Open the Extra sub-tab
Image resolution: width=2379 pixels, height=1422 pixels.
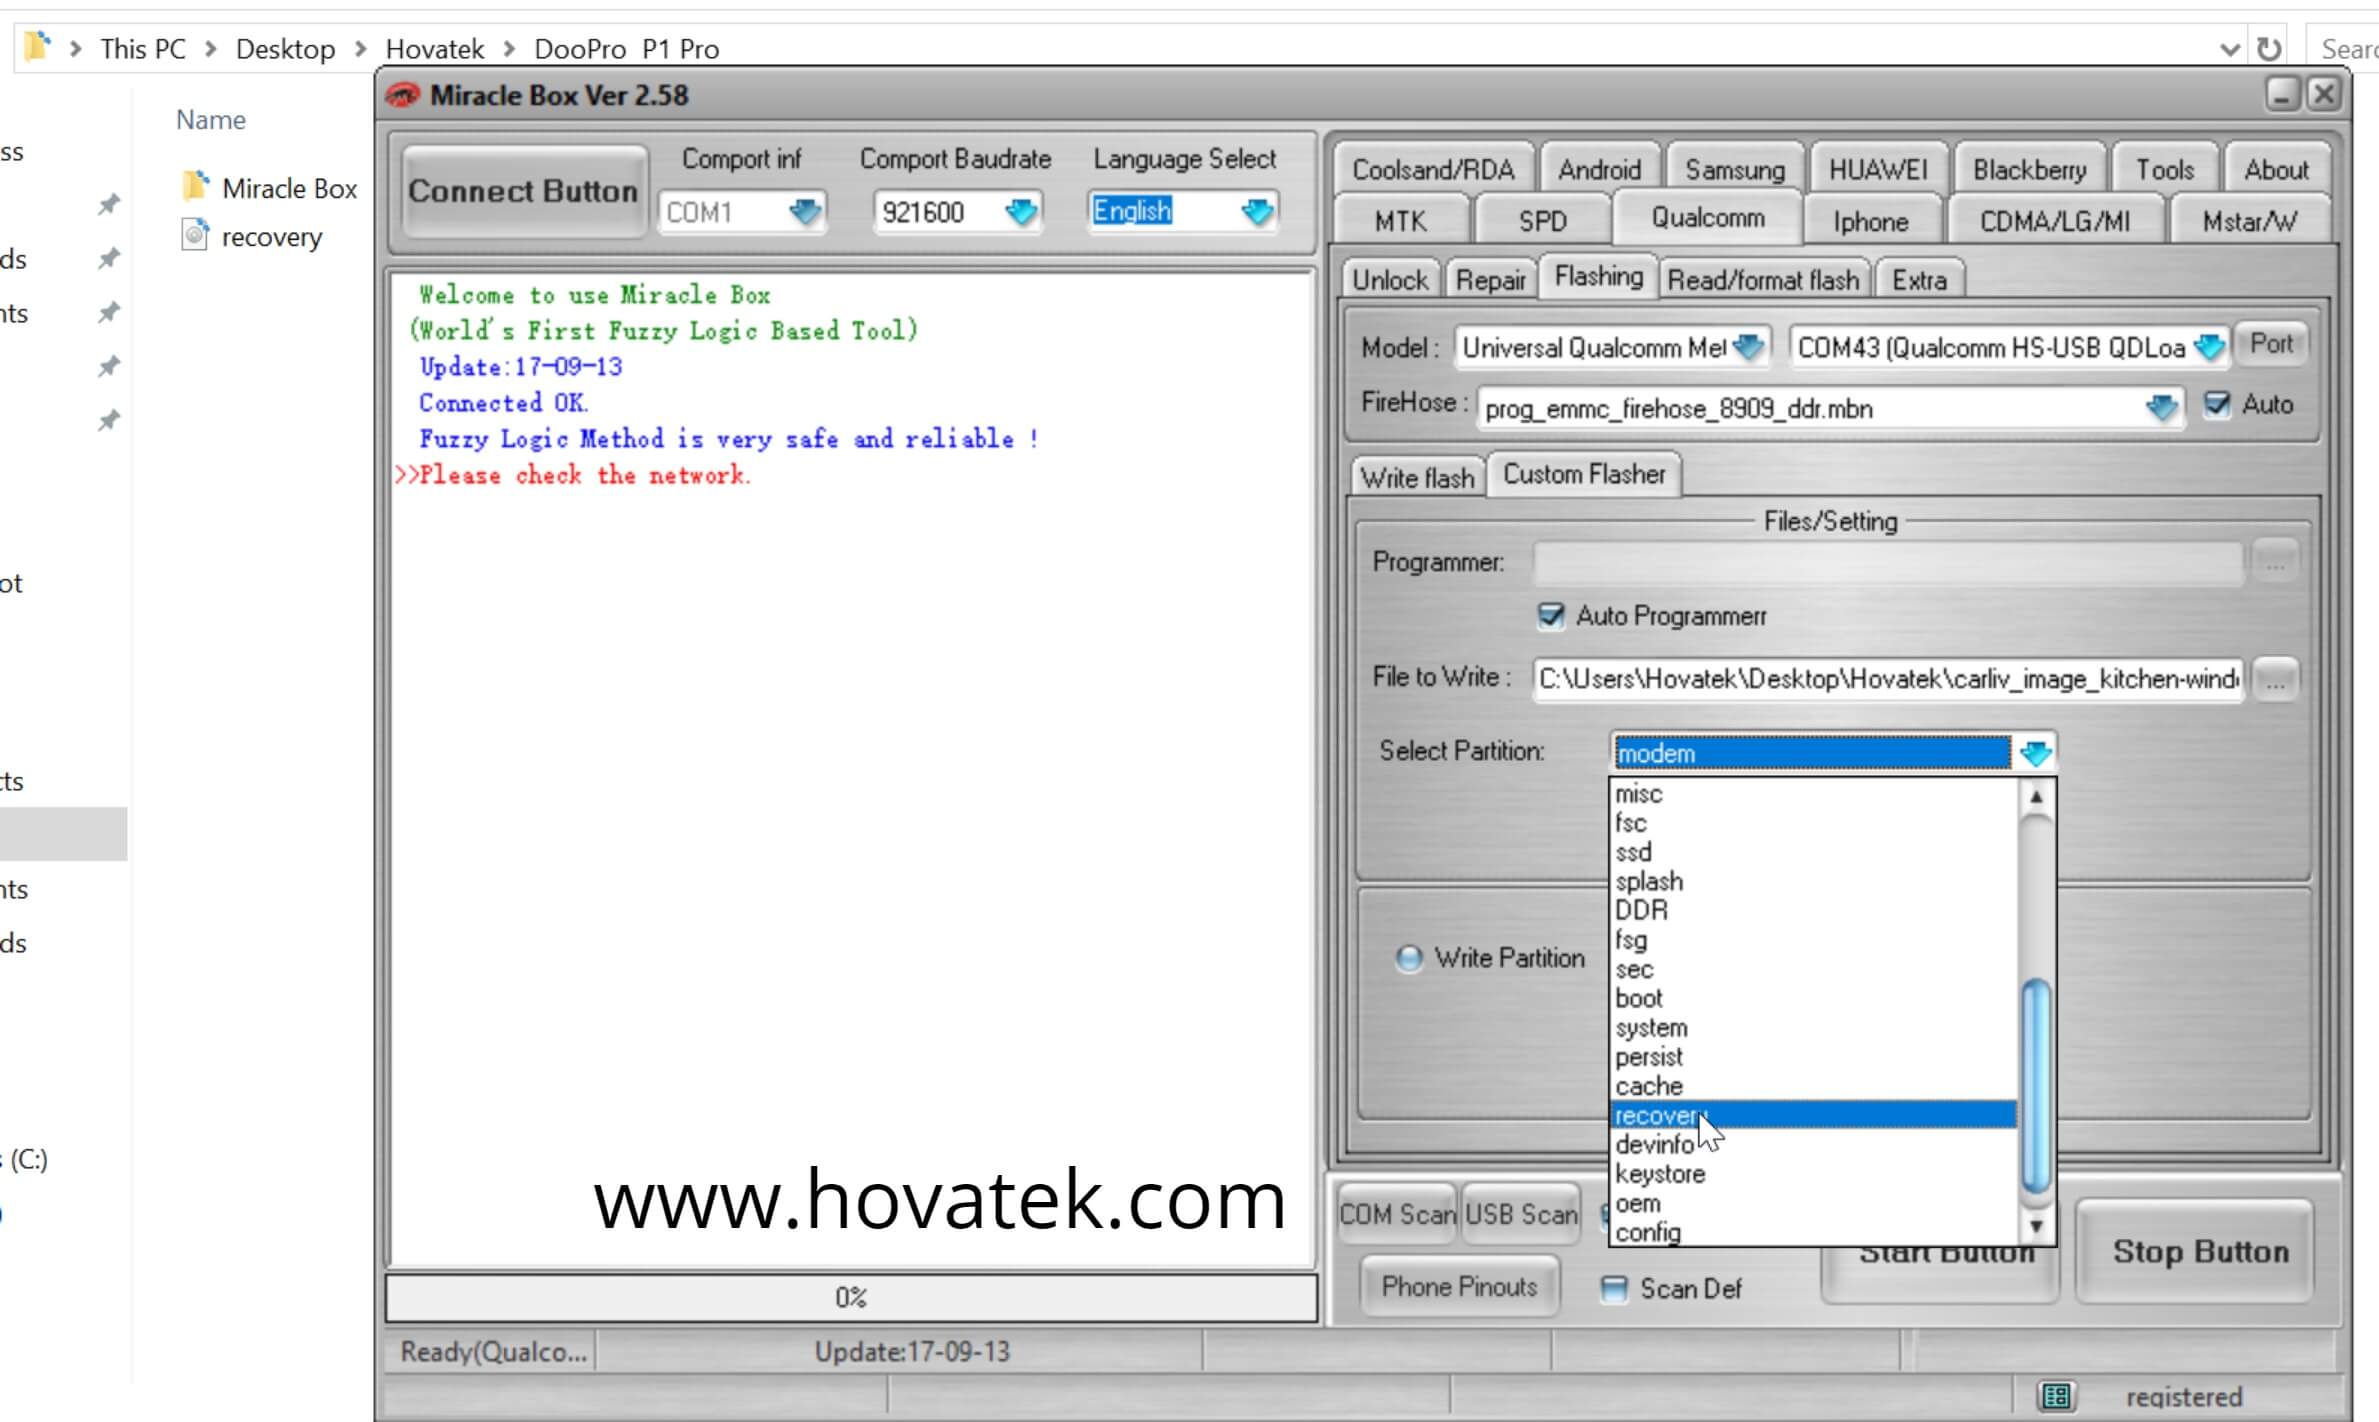(1919, 280)
